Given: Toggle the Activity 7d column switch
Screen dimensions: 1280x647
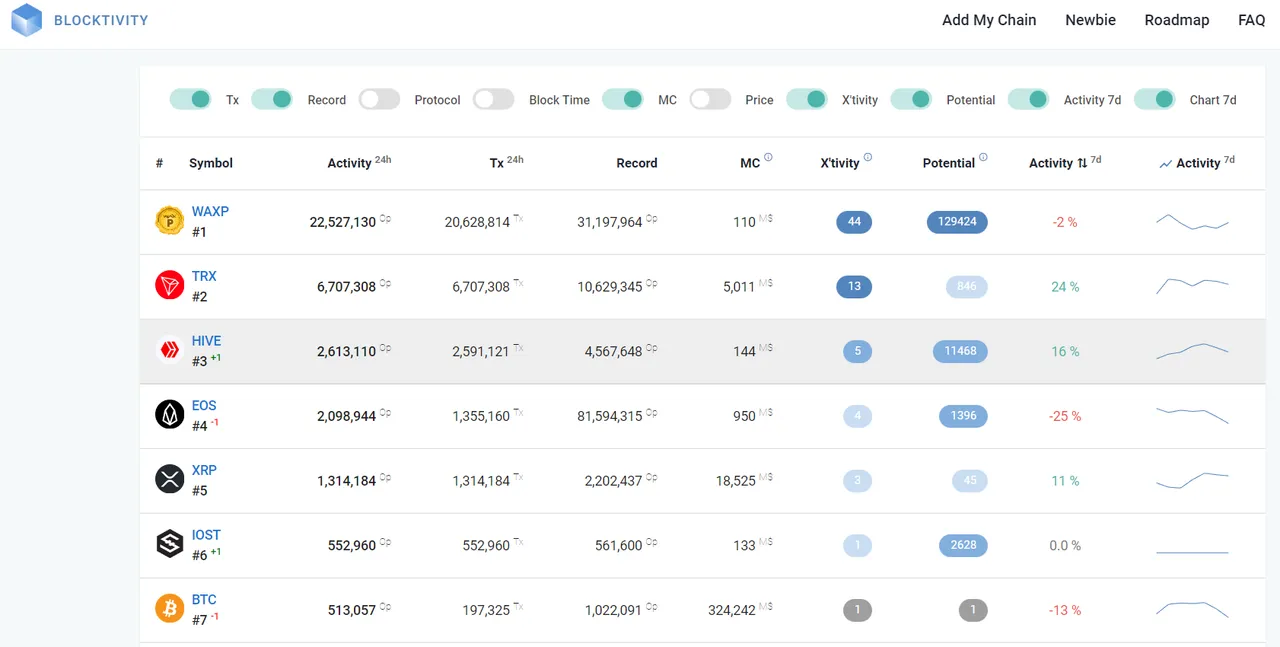Looking at the screenshot, I should coord(1028,99).
